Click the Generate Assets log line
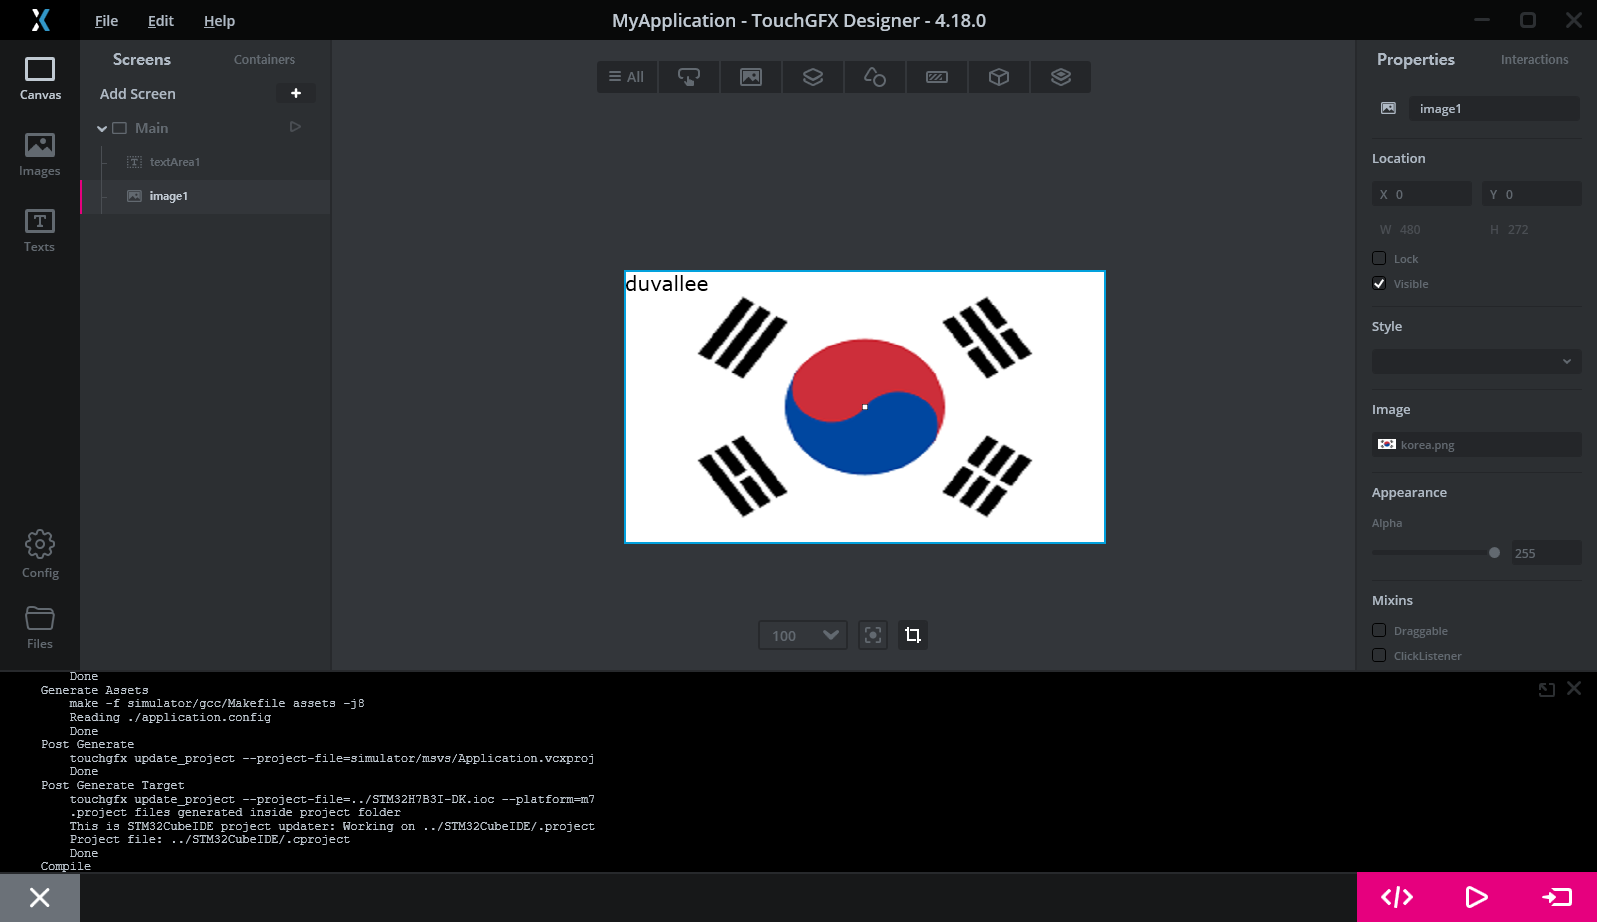The height and width of the screenshot is (922, 1597). 95,690
